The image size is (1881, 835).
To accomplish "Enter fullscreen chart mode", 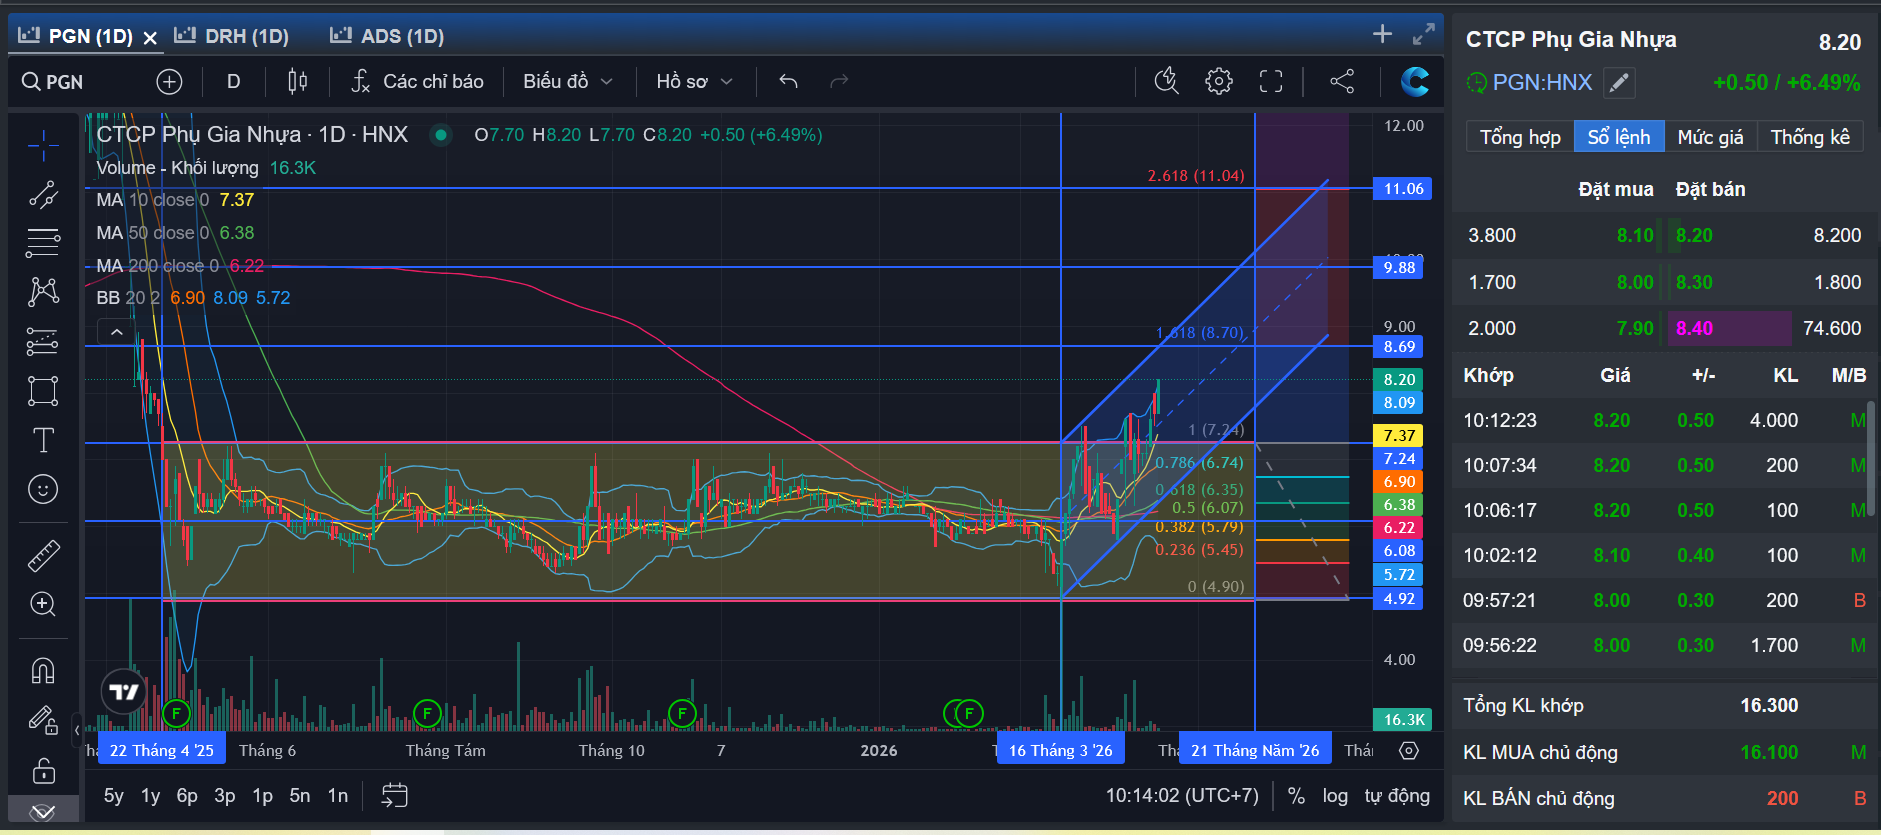I will [x=1271, y=81].
